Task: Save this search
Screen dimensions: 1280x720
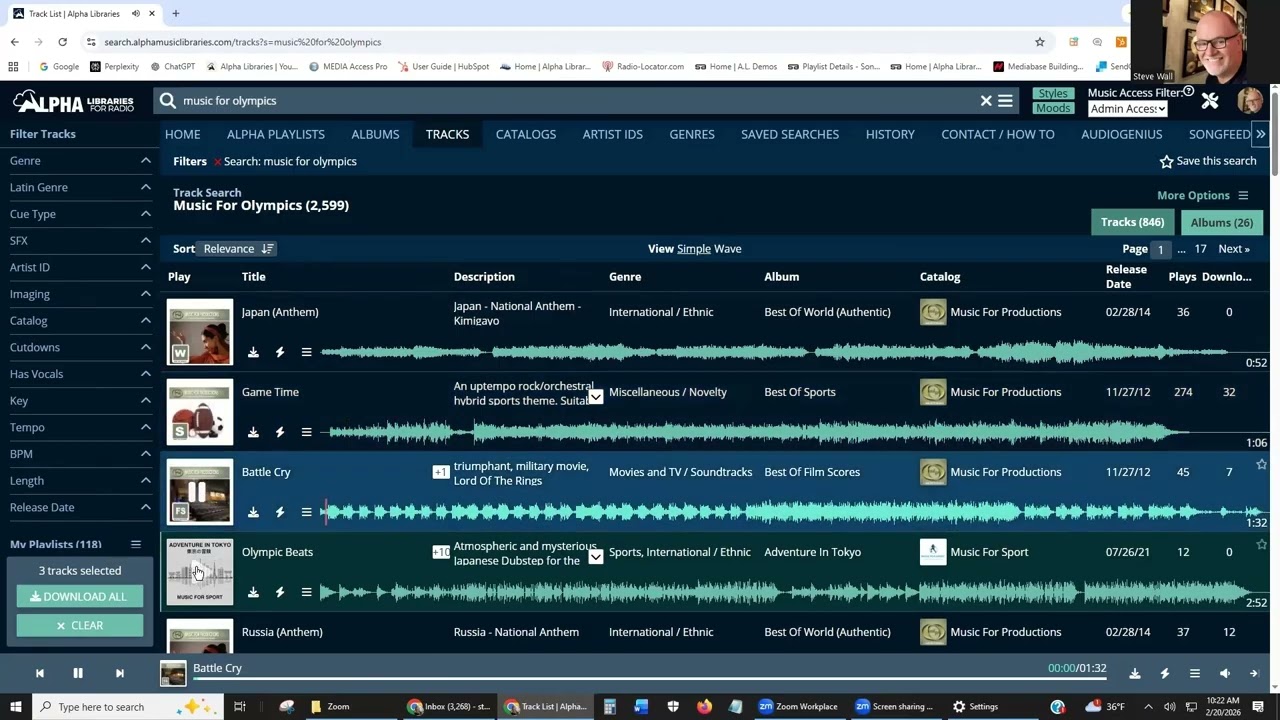Action: (1208, 161)
